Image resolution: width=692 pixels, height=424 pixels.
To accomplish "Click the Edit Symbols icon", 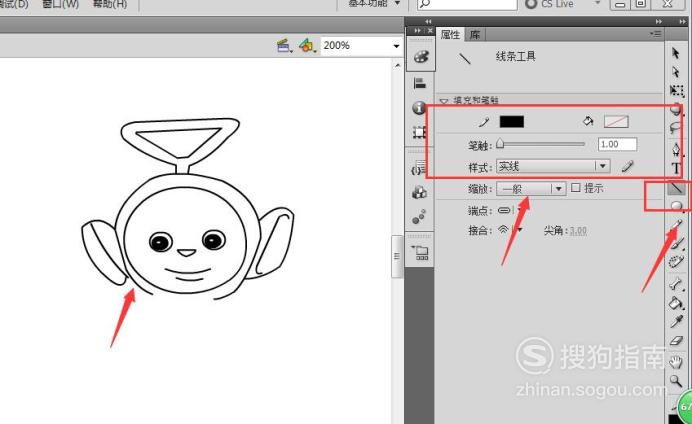I will coord(307,45).
